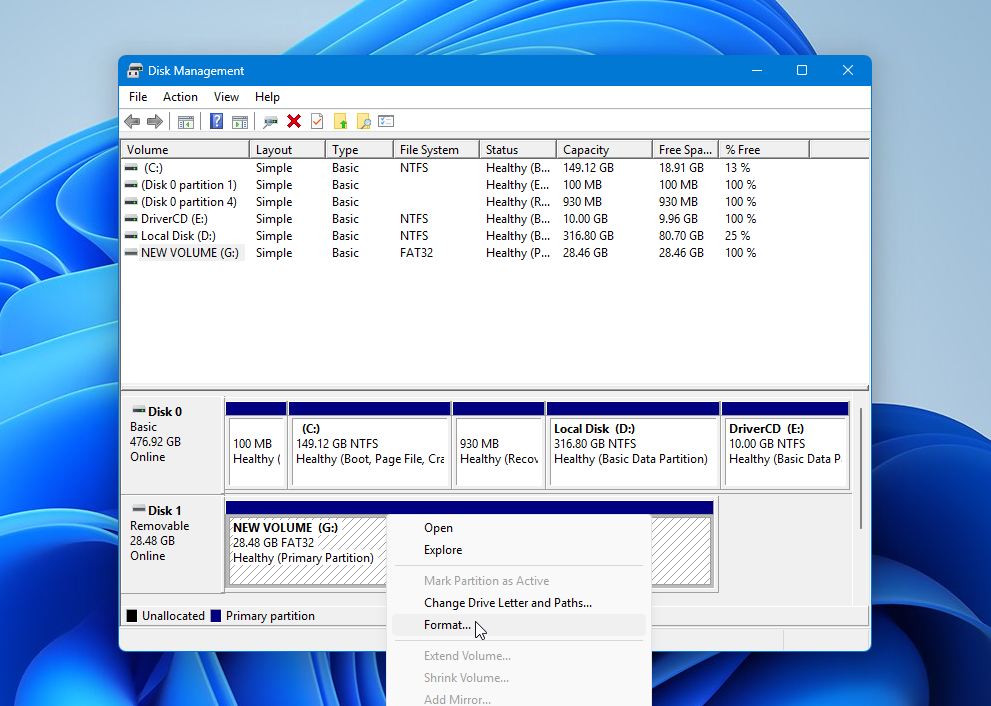Sort by the Volume column header
Screen dimensions: 991x706
[185, 150]
